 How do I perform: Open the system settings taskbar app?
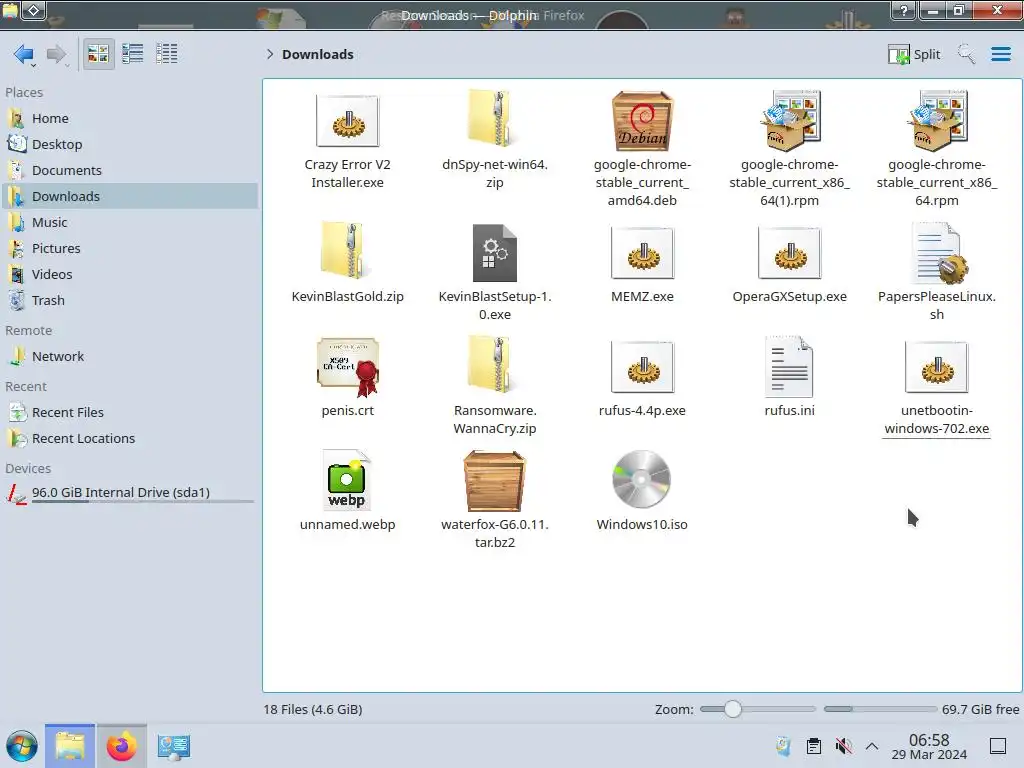tap(174, 746)
